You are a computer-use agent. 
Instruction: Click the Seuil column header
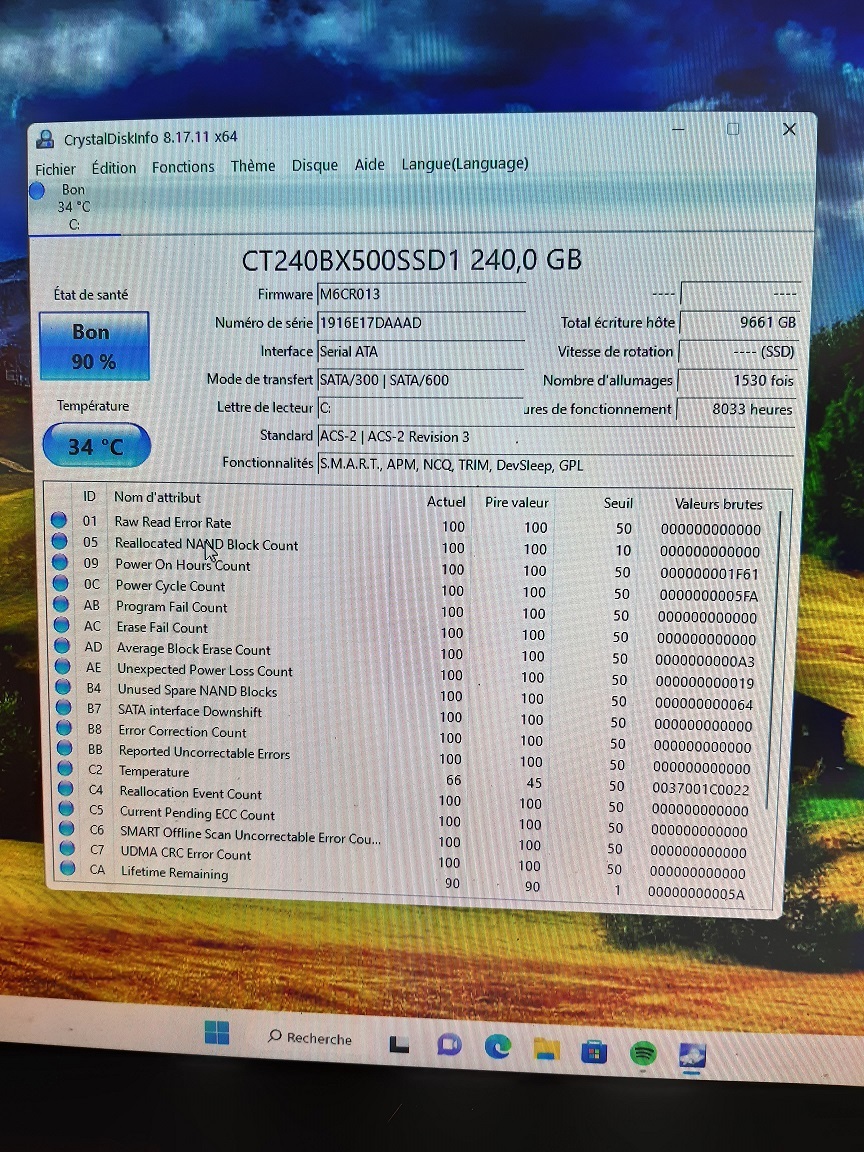(618, 503)
